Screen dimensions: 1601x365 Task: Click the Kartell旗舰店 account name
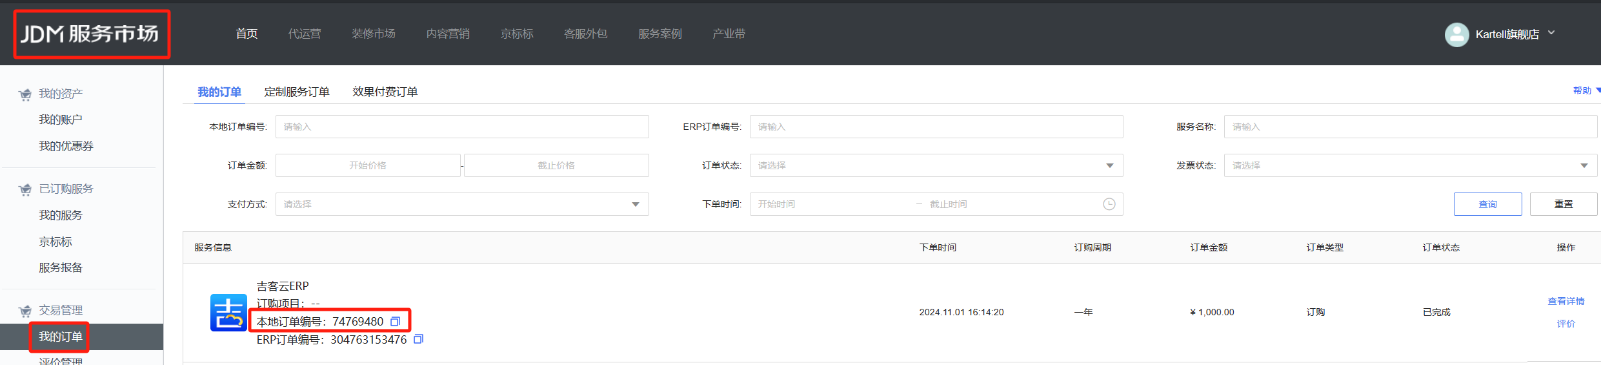click(1507, 34)
